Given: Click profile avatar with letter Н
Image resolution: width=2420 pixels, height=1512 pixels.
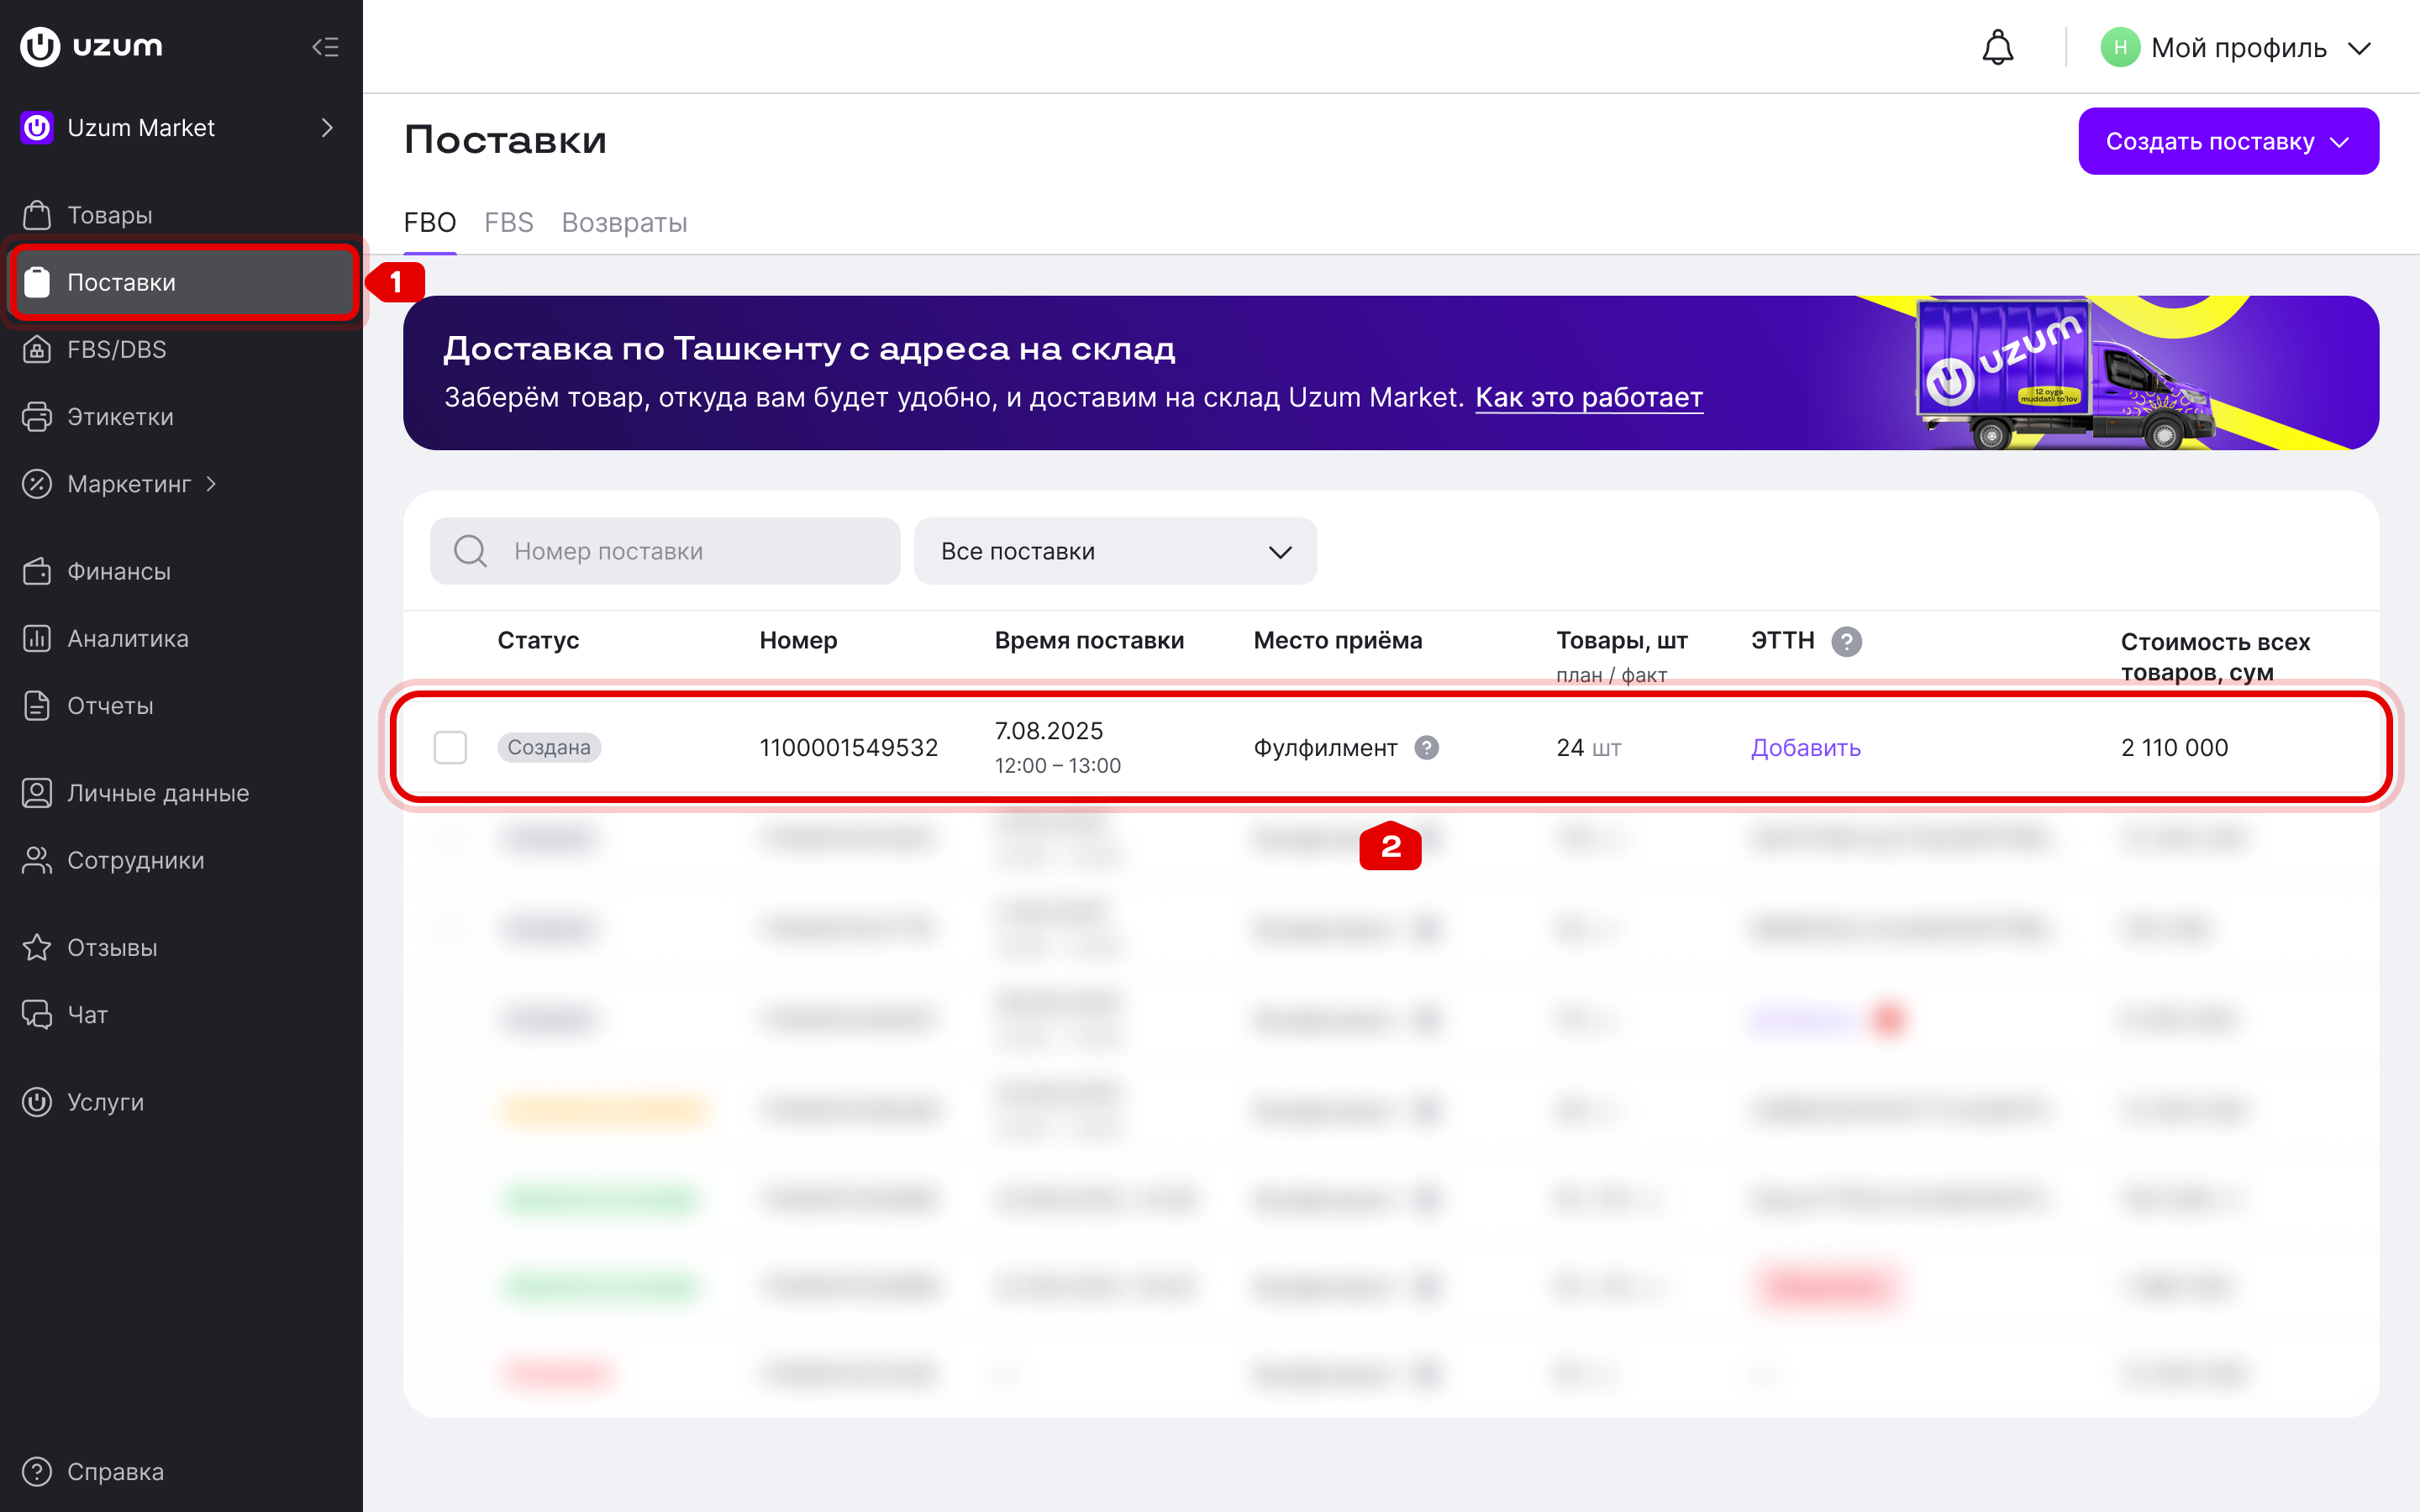Looking at the screenshot, I should 2120,47.
